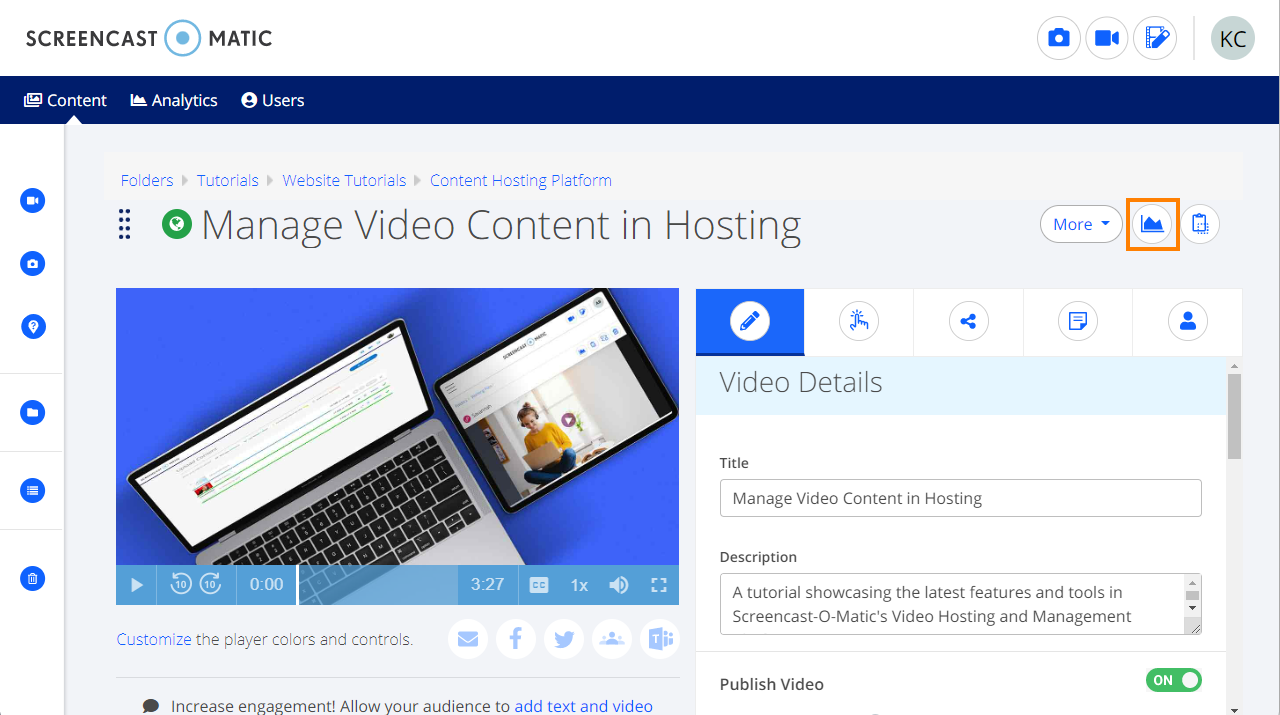Navigate to Website Tutorials breadcrumb
Viewport: 1280px width, 715px height.
pyautogui.click(x=344, y=180)
